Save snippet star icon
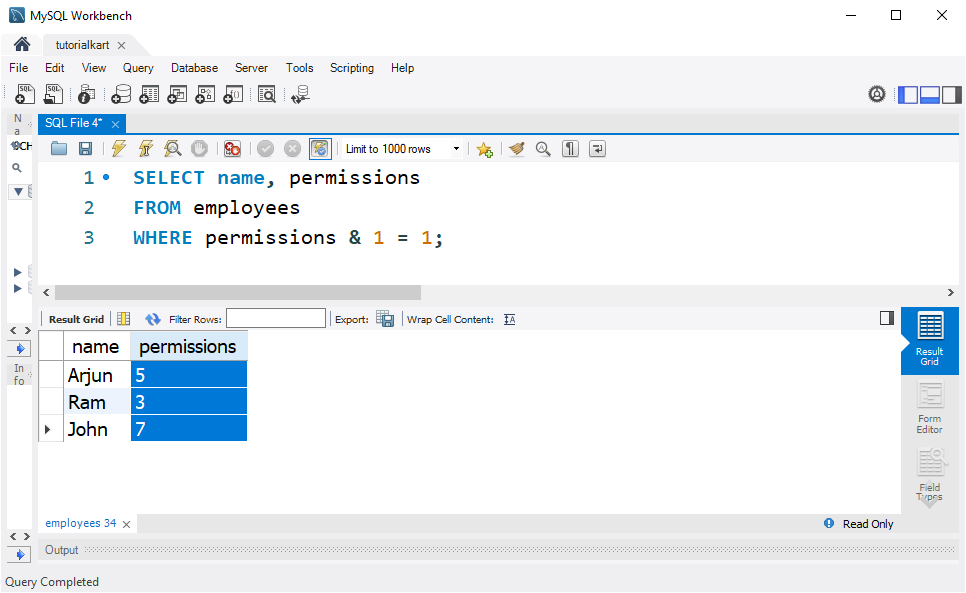Image resolution: width=966 pixels, height=593 pixels. (x=484, y=149)
